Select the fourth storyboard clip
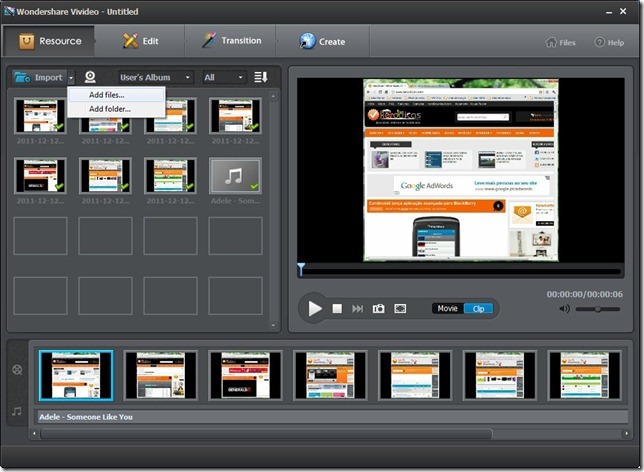This screenshot has width=644, height=472. 330,375
